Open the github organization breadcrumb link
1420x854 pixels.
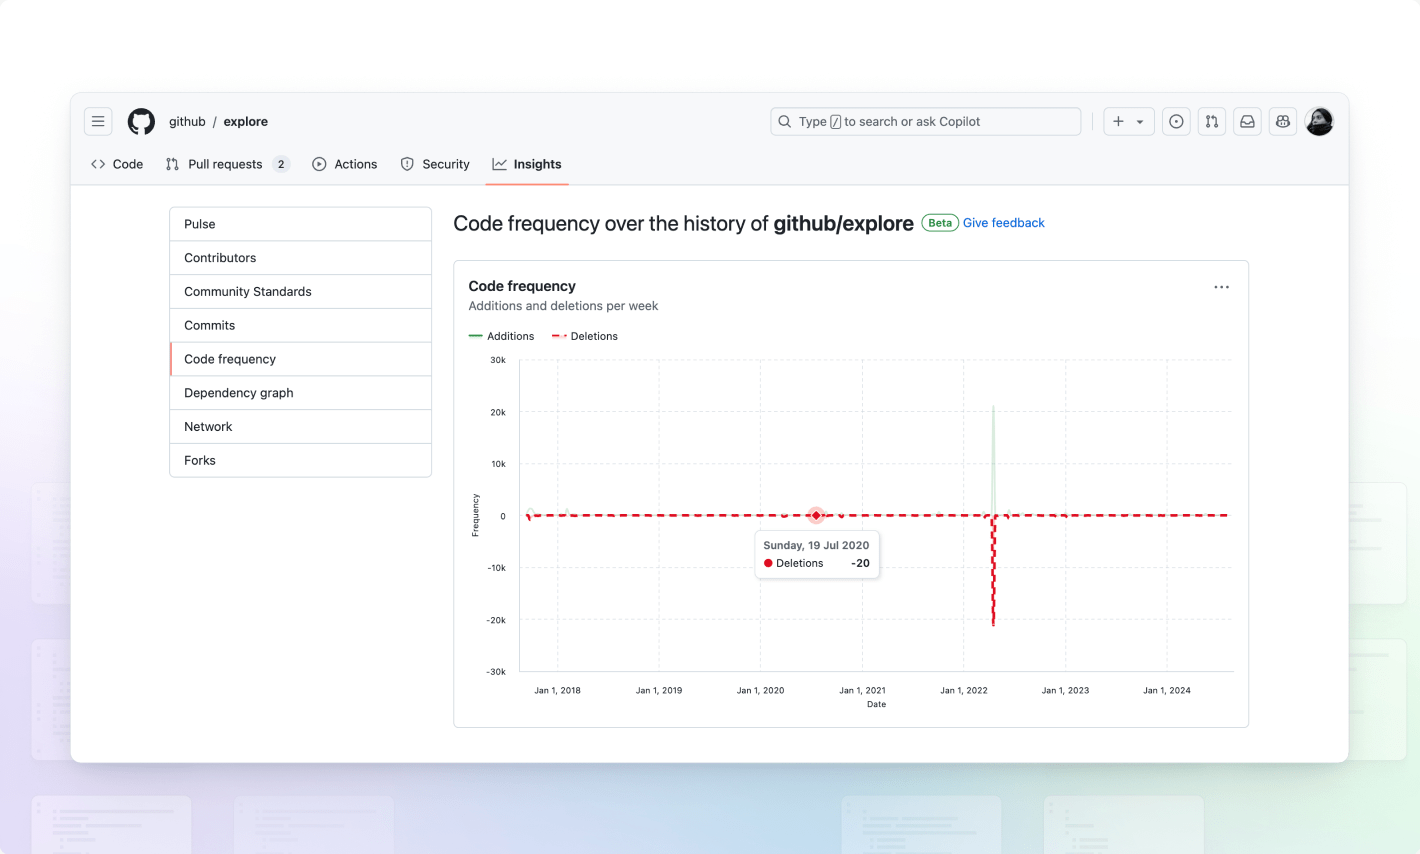pyautogui.click(x=186, y=121)
